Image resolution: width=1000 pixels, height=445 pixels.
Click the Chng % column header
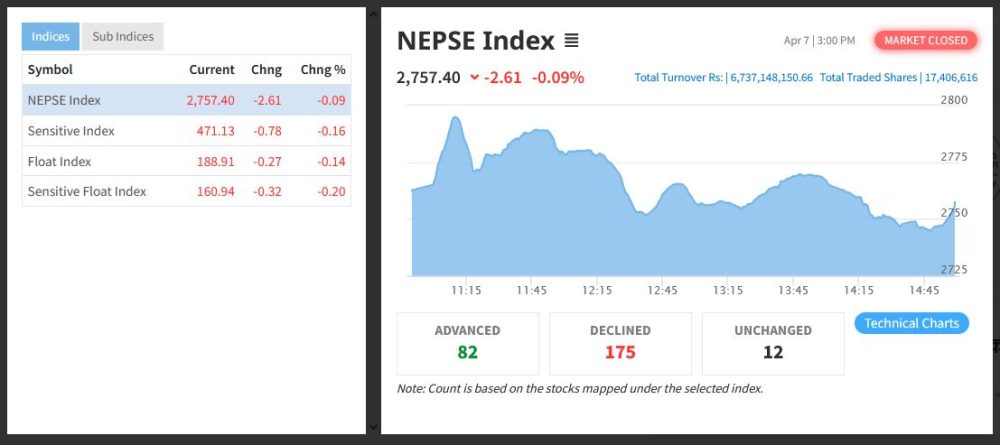pyautogui.click(x=322, y=70)
